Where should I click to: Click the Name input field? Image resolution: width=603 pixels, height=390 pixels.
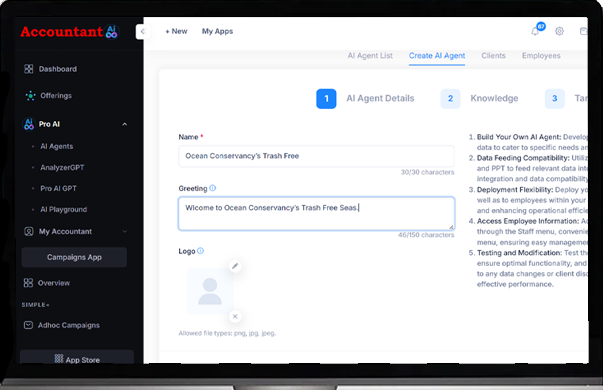pos(316,156)
